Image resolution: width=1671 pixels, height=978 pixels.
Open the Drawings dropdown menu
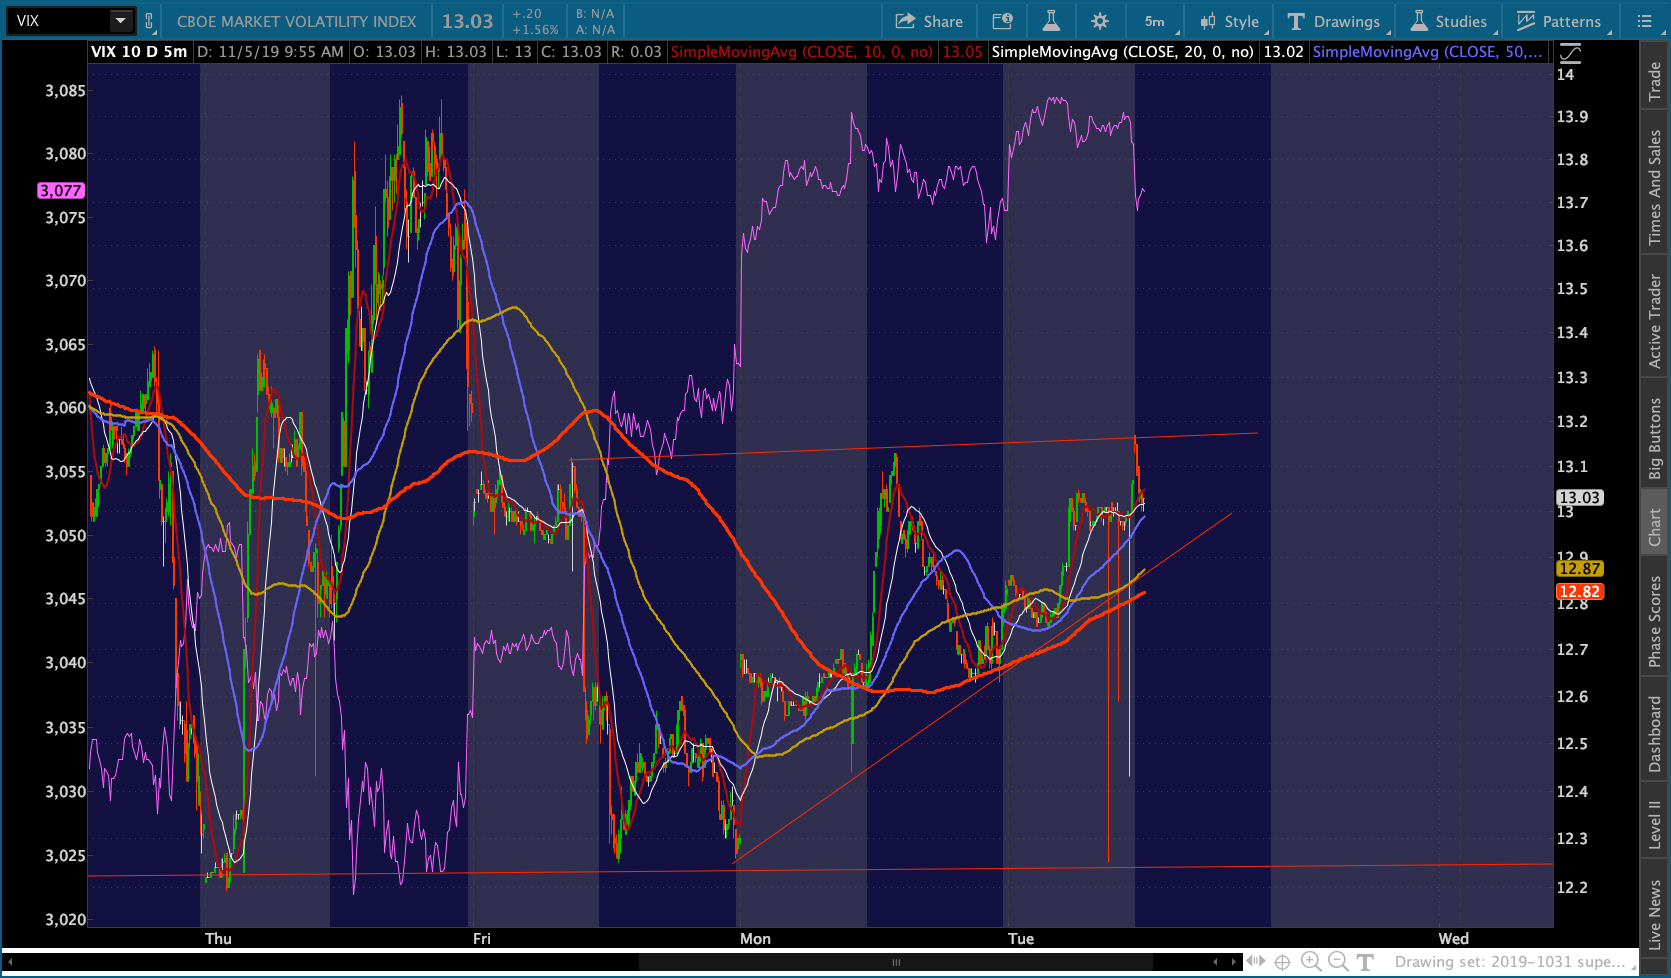[1335, 21]
